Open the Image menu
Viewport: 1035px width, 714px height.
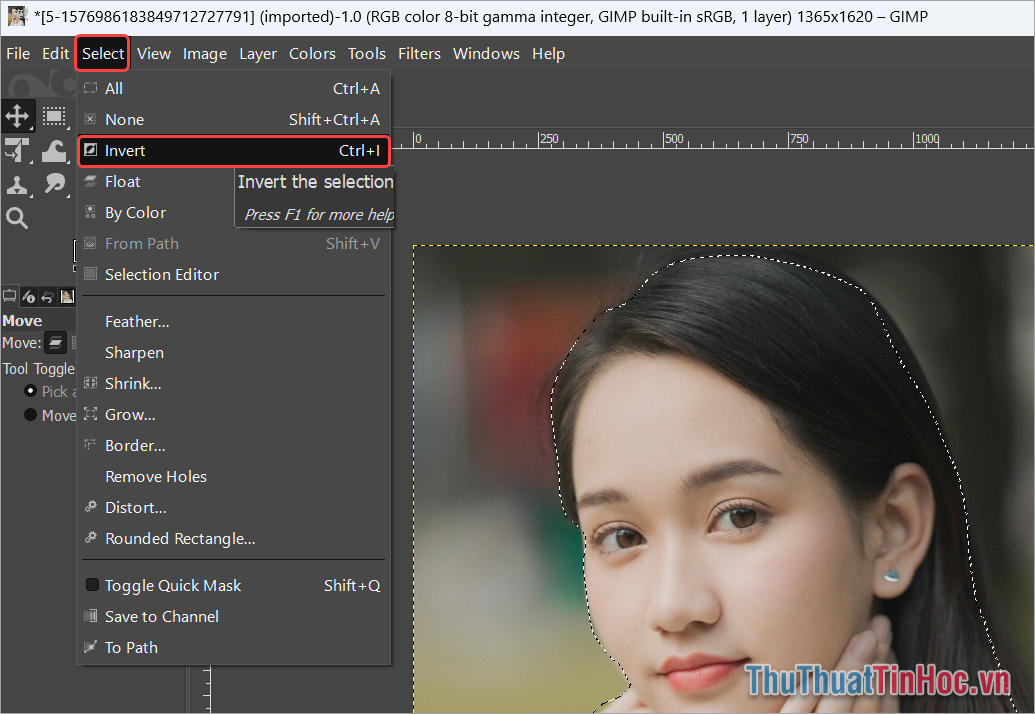point(205,53)
